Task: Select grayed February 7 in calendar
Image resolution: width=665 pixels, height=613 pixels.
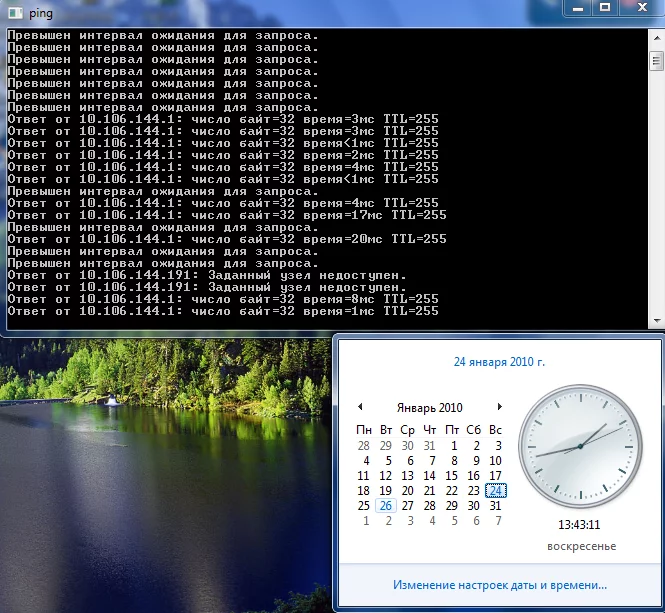Action: (x=496, y=521)
